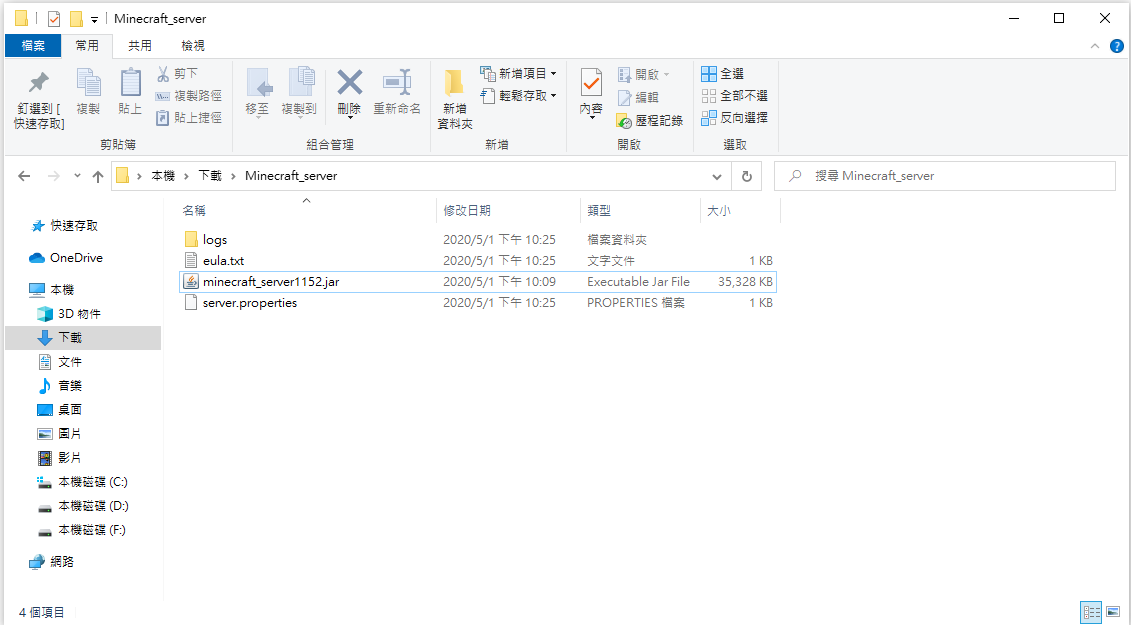Select the server.properties file
The image size is (1131, 625).
point(478,302)
